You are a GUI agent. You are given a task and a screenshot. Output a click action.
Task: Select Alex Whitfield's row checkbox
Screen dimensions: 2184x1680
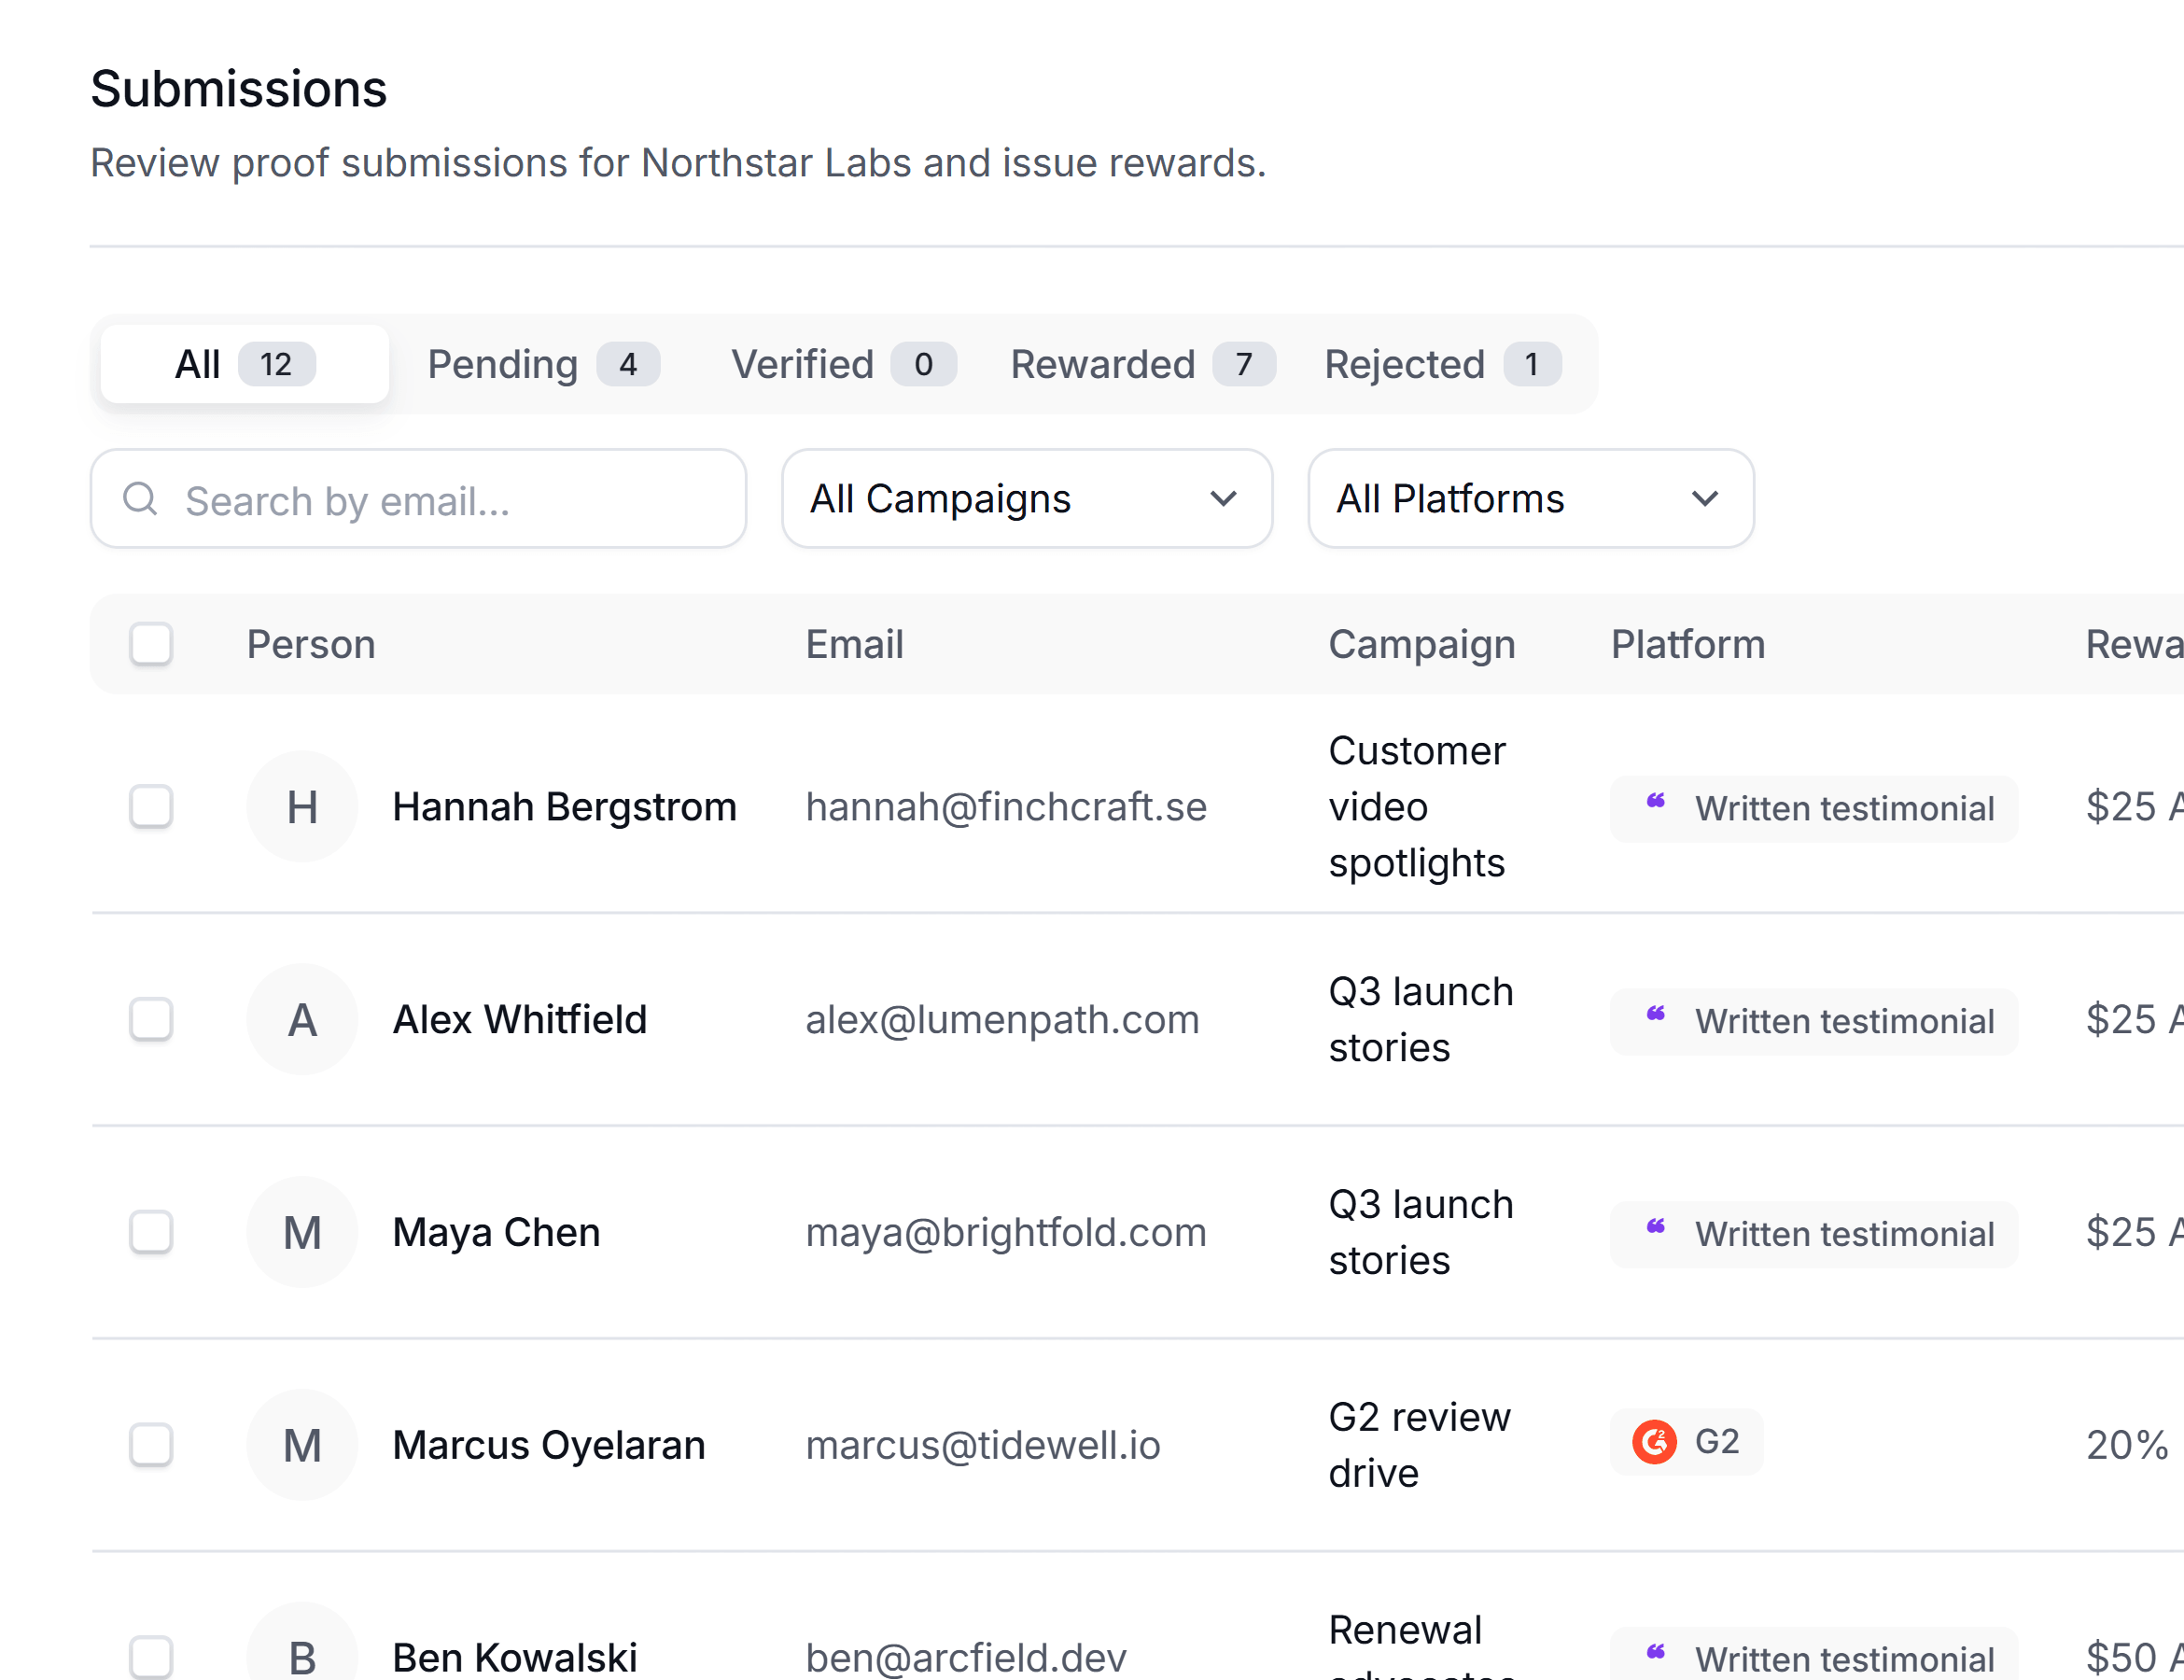coord(151,1020)
